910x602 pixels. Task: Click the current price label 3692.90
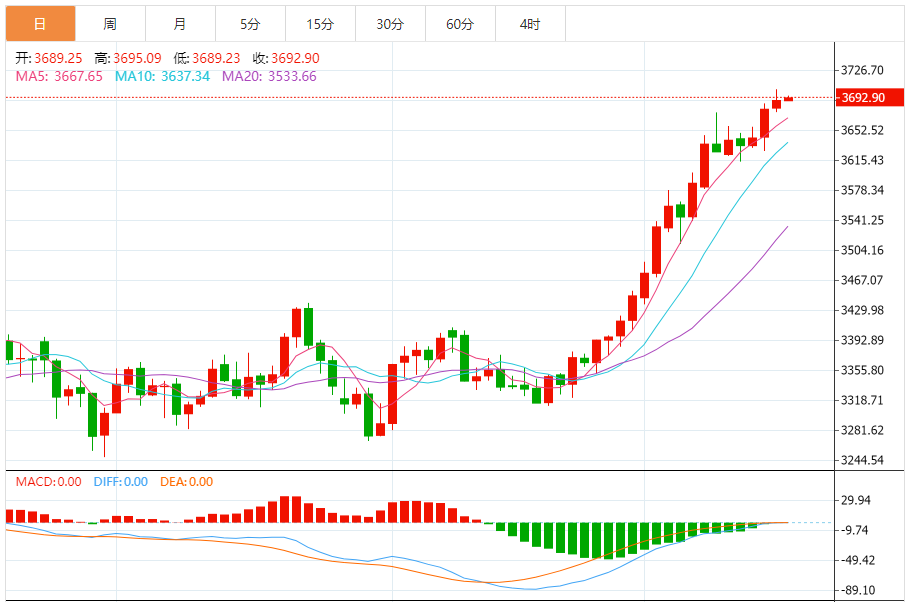(x=869, y=98)
